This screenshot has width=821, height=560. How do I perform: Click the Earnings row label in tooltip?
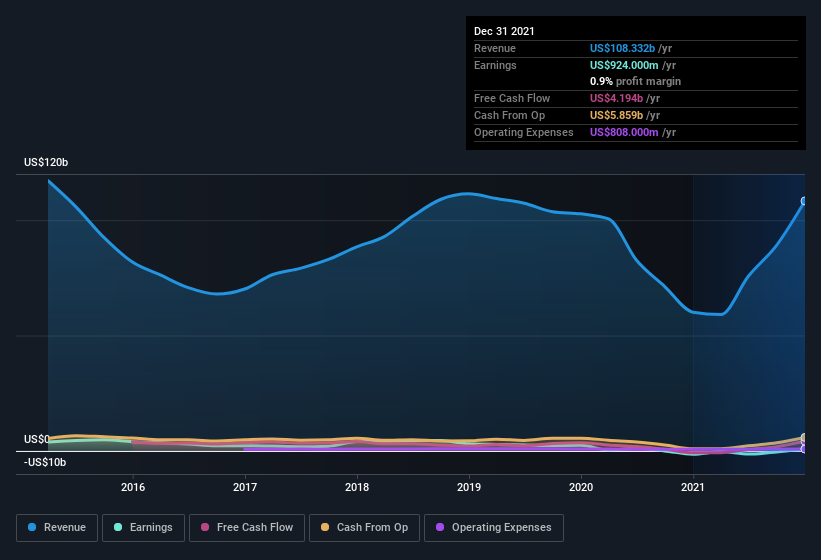(495, 65)
